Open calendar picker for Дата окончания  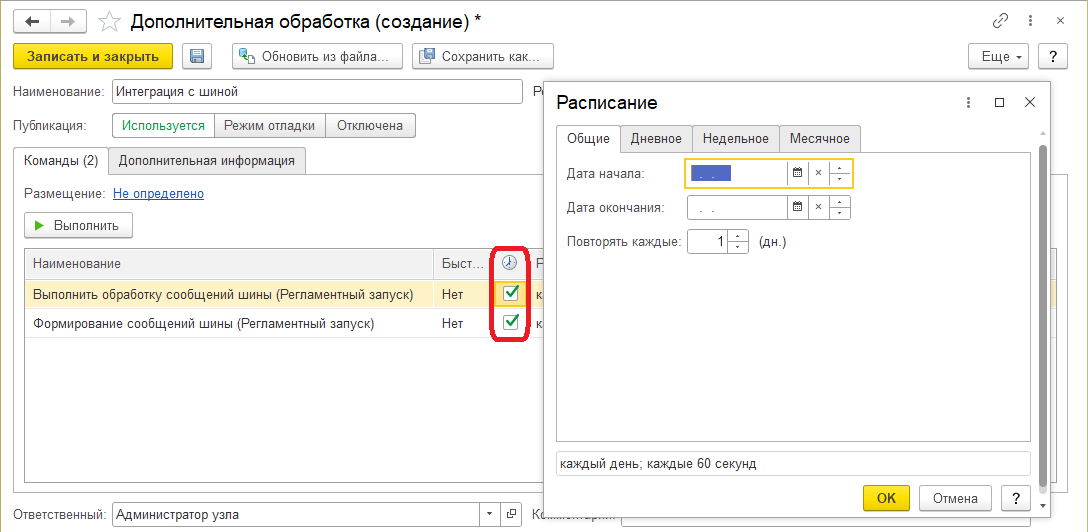point(797,208)
